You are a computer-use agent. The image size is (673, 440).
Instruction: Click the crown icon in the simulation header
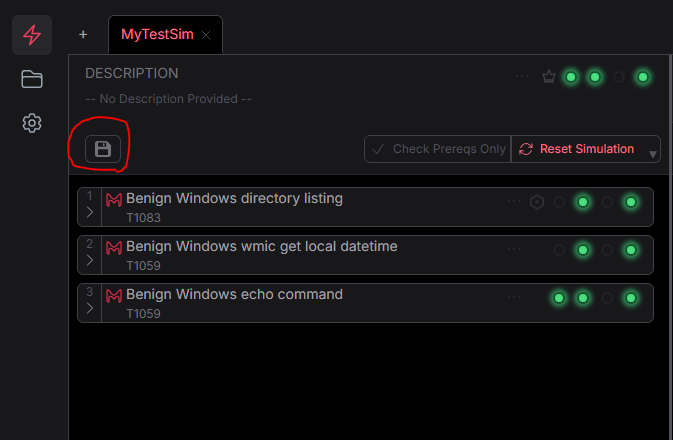(548, 77)
